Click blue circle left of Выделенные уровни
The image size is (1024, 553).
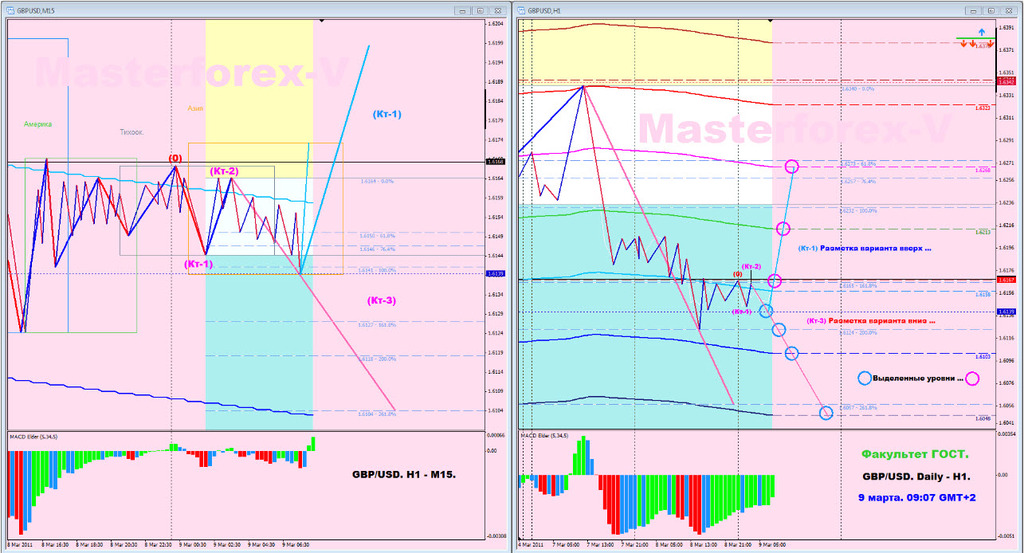864,378
